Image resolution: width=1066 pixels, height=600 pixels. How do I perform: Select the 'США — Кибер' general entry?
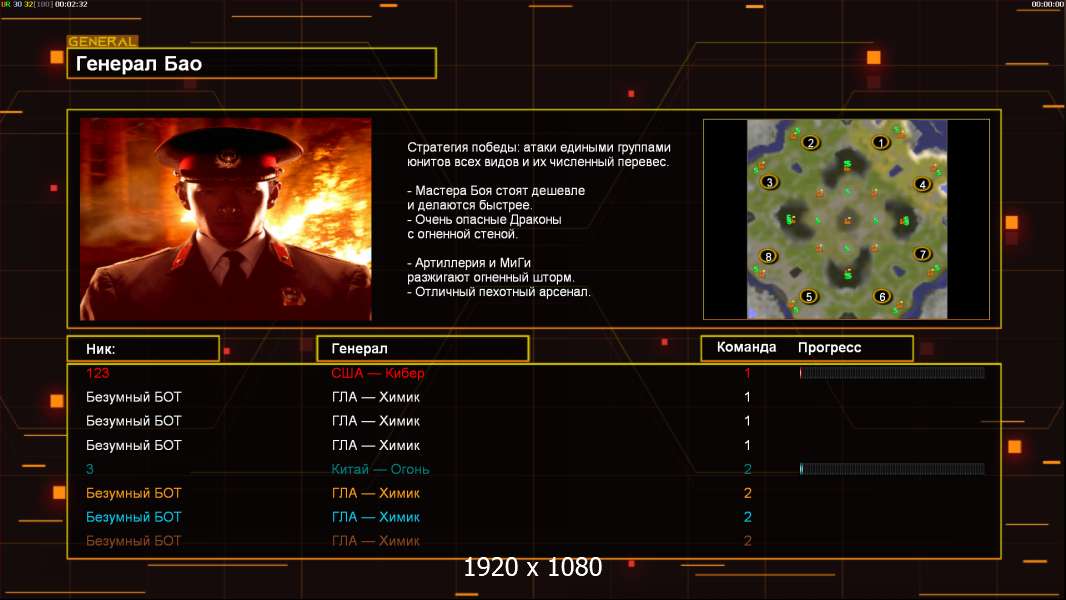[377, 372]
